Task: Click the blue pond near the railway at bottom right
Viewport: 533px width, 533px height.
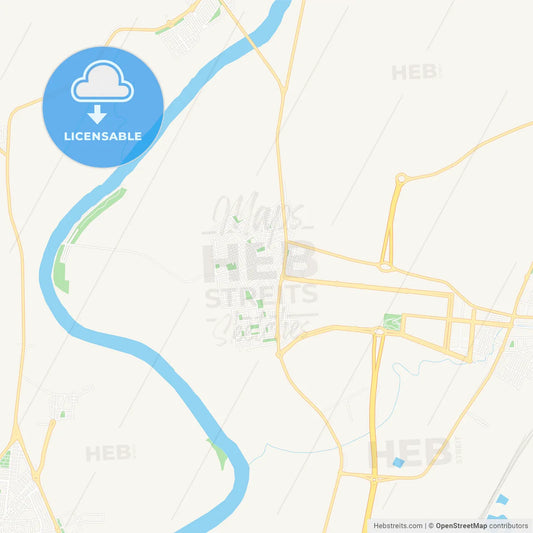Action: point(502,499)
